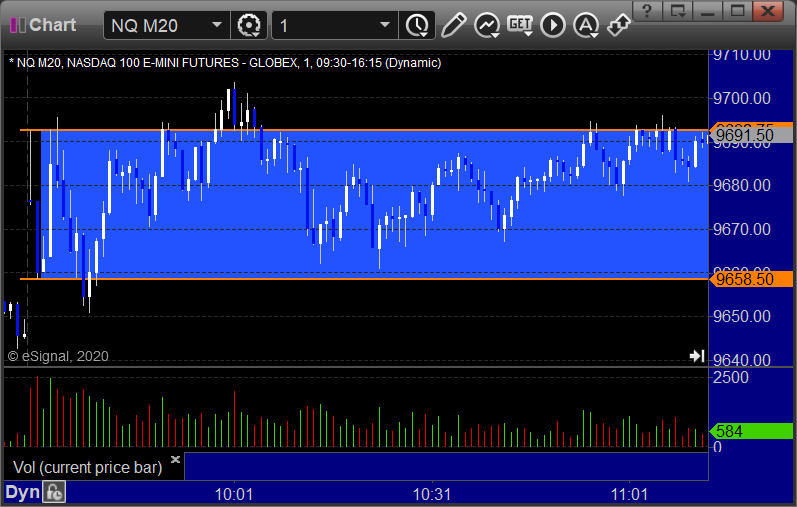
Task: Click the 9710.00 price axis label
Action: pyautogui.click(x=742, y=55)
